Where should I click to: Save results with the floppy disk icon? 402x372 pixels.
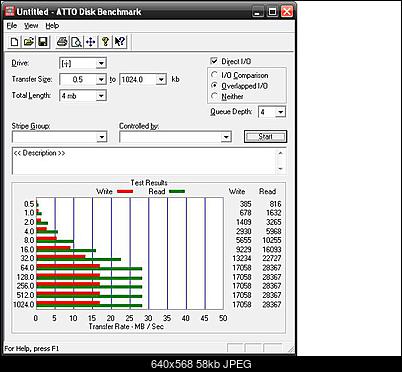[x=43, y=42]
